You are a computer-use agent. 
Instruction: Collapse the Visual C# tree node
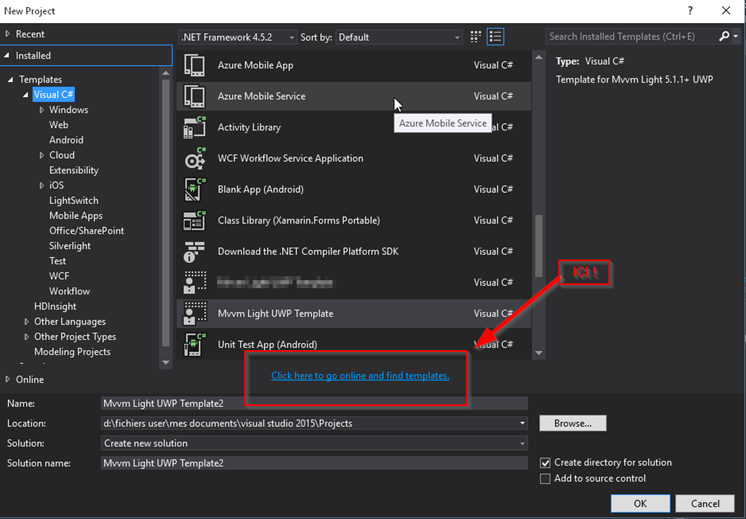pos(26,95)
